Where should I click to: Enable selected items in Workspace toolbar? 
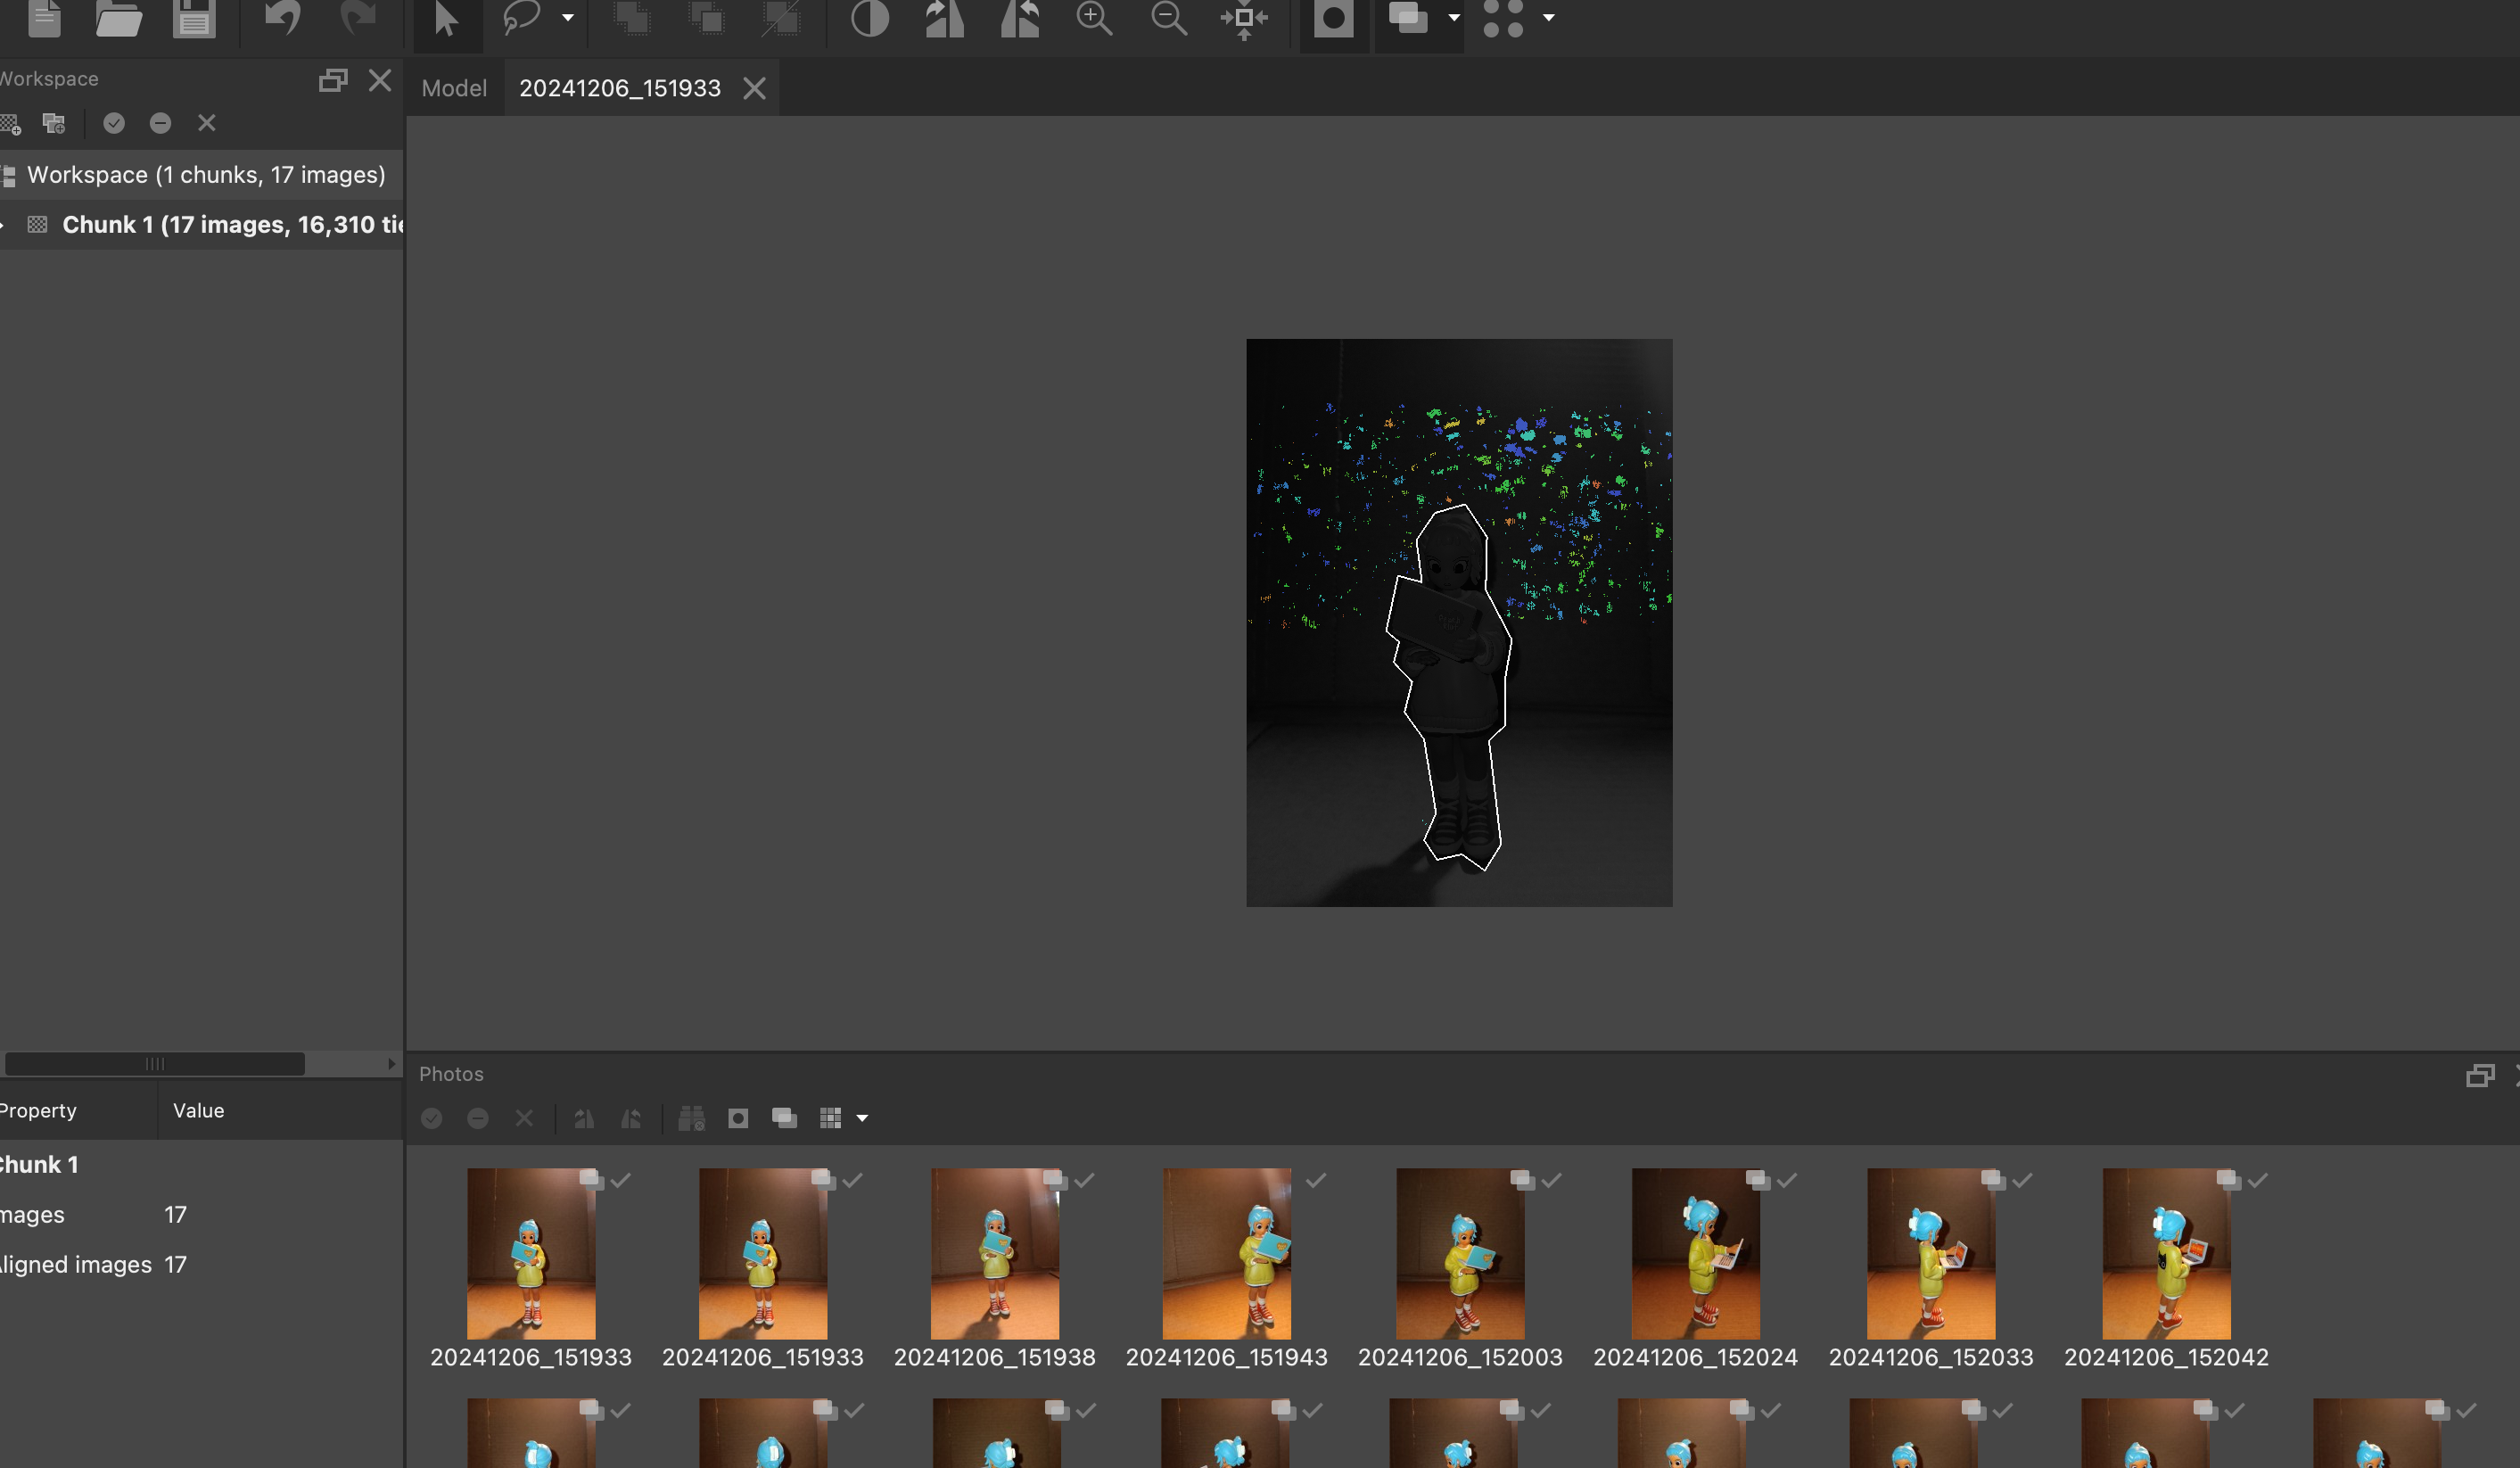114,123
